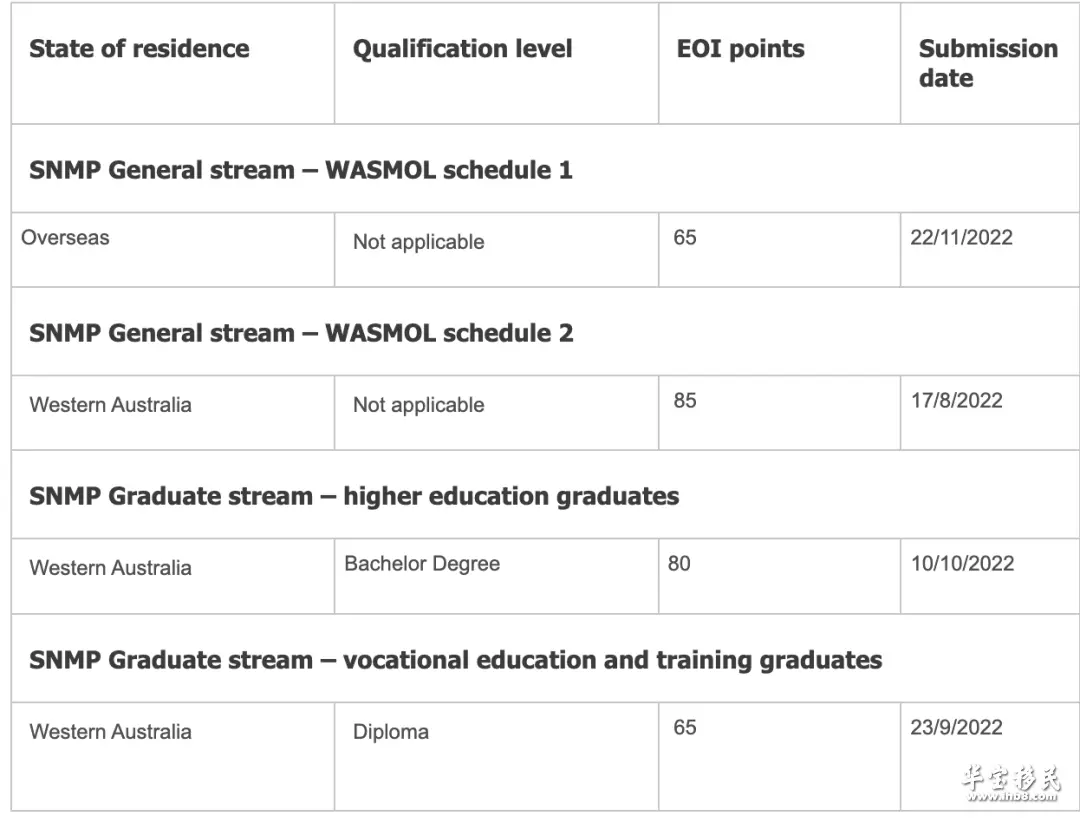Click the State of residence column header
The width and height of the screenshot is (1080, 819).
[x=139, y=49]
